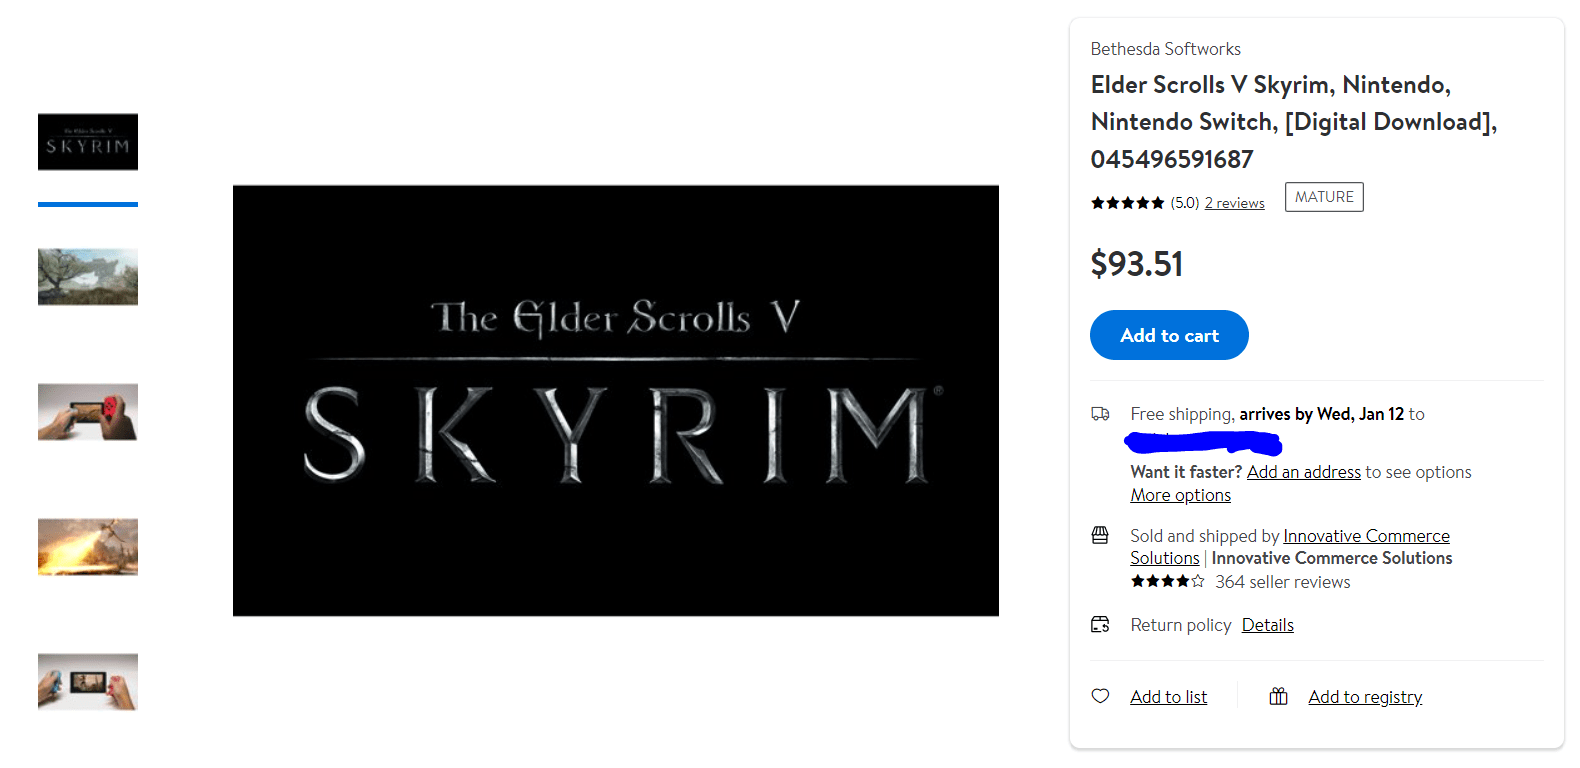Select the landscape screenshot thumbnail
Screen dimensions: 1580x768
[88, 277]
